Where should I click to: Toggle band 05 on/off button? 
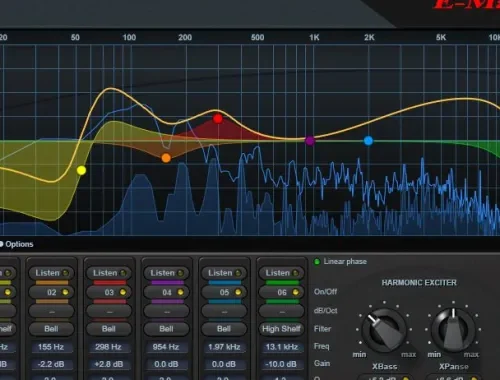[x=224, y=292]
